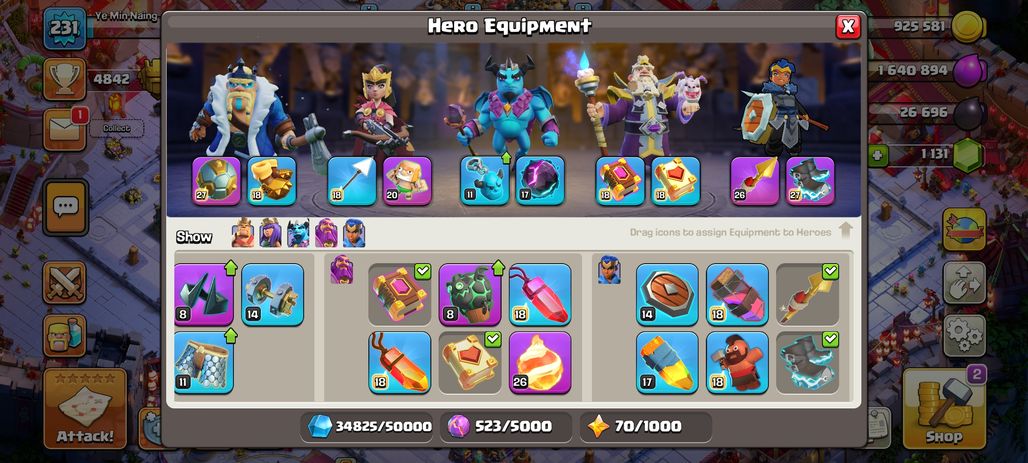Filter equipment by Archer Queen icon
This screenshot has height=463, width=1028.
(270, 233)
